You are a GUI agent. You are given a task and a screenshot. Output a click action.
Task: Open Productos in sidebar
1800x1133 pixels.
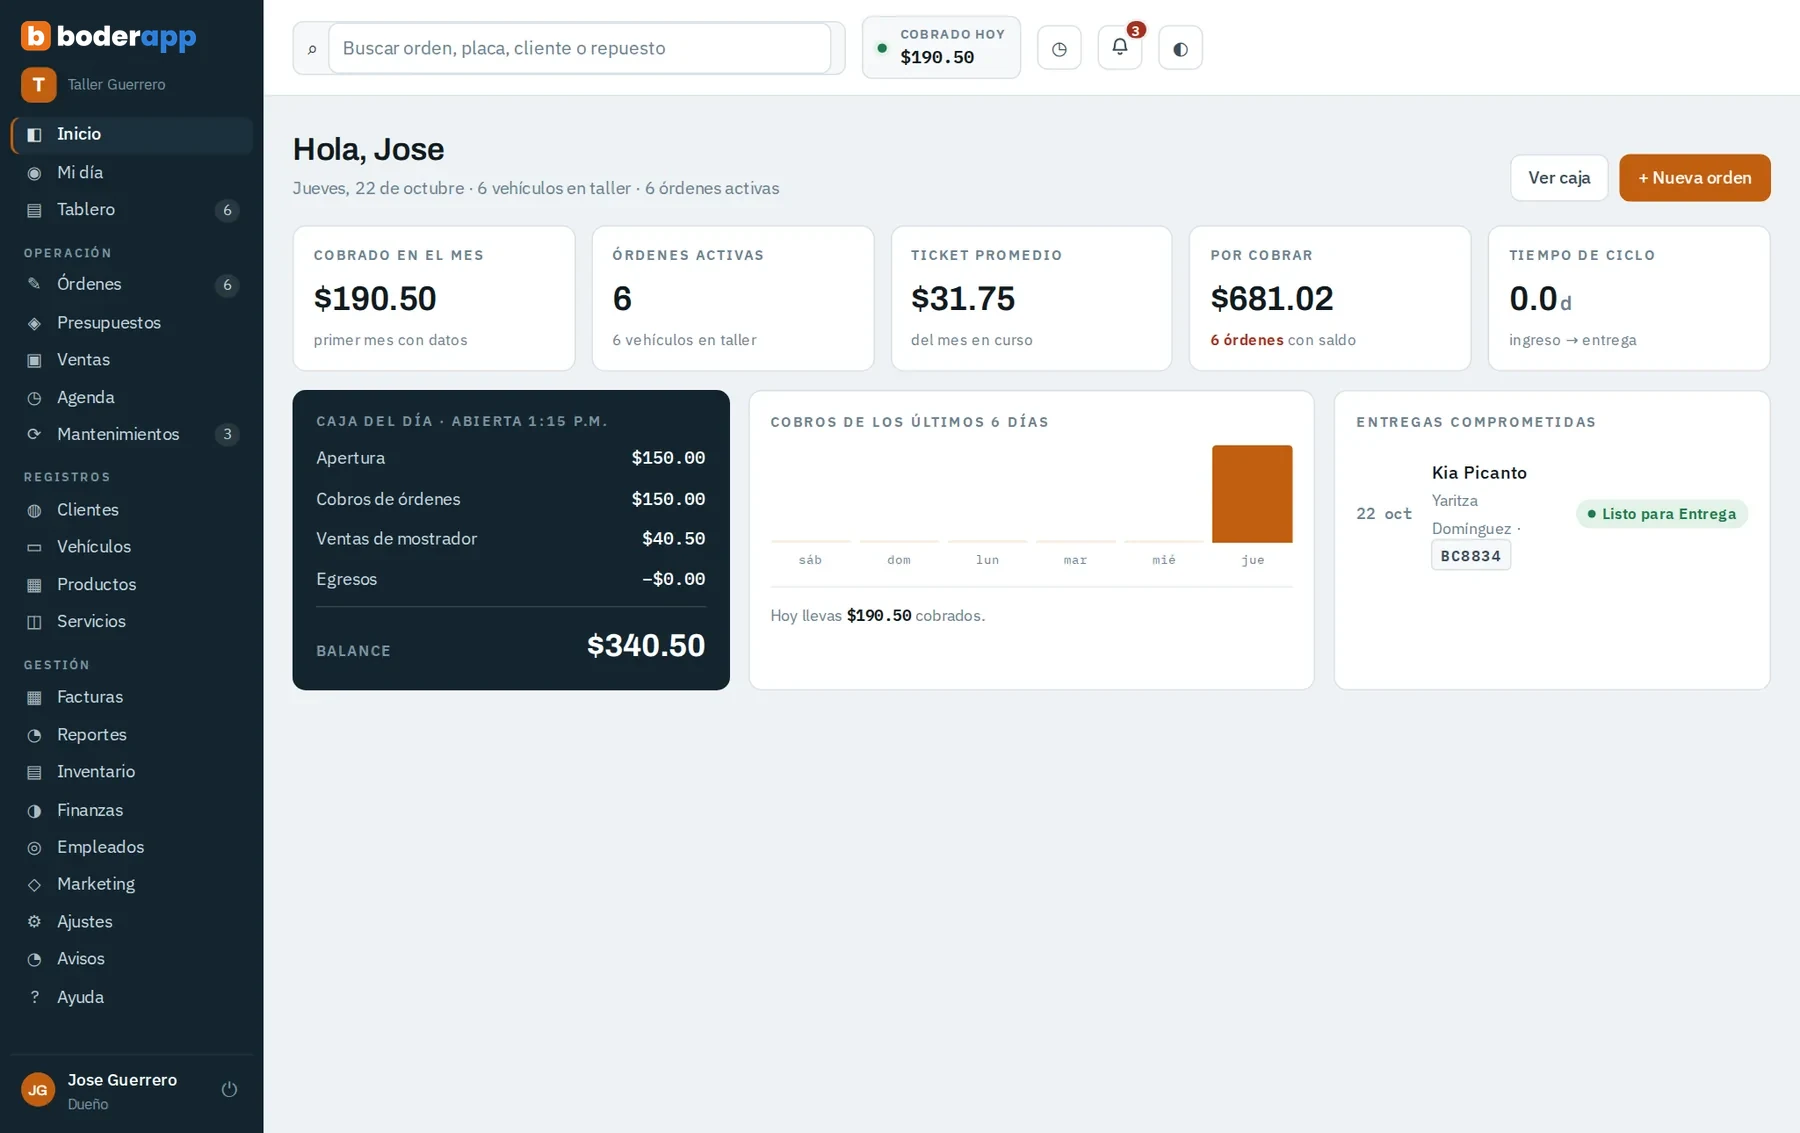tap(131, 584)
